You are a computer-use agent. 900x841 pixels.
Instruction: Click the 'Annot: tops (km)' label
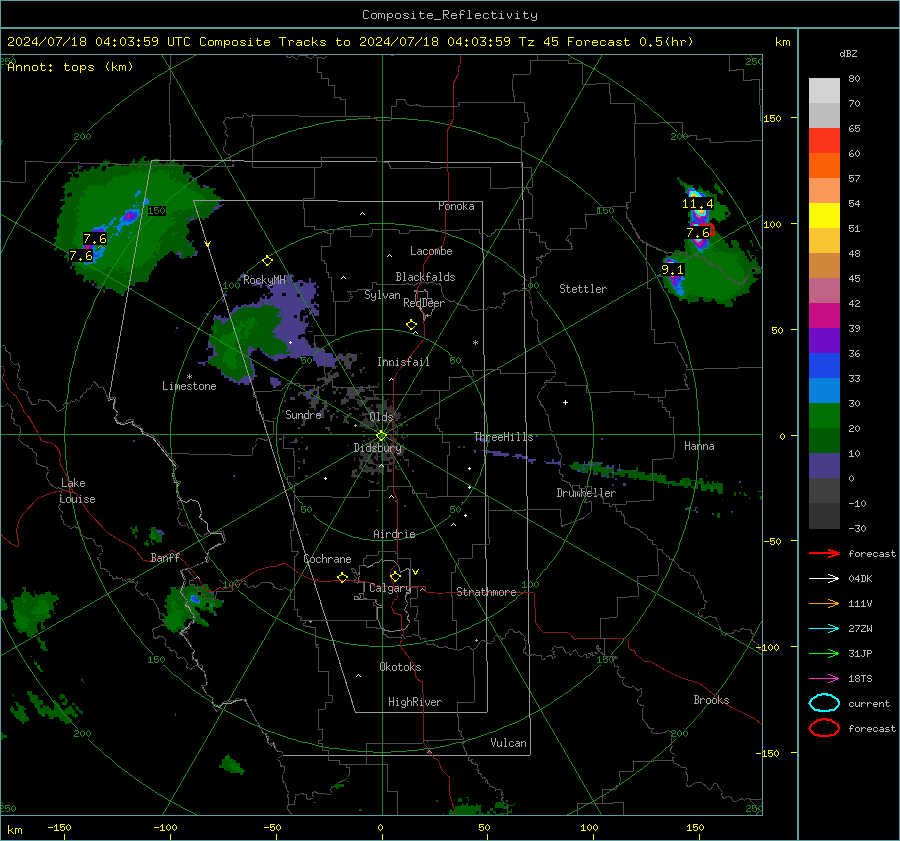(70, 67)
